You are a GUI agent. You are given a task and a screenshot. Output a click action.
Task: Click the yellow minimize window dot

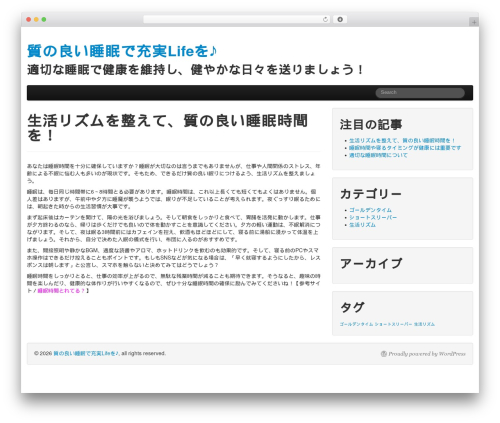pos(36,19)
